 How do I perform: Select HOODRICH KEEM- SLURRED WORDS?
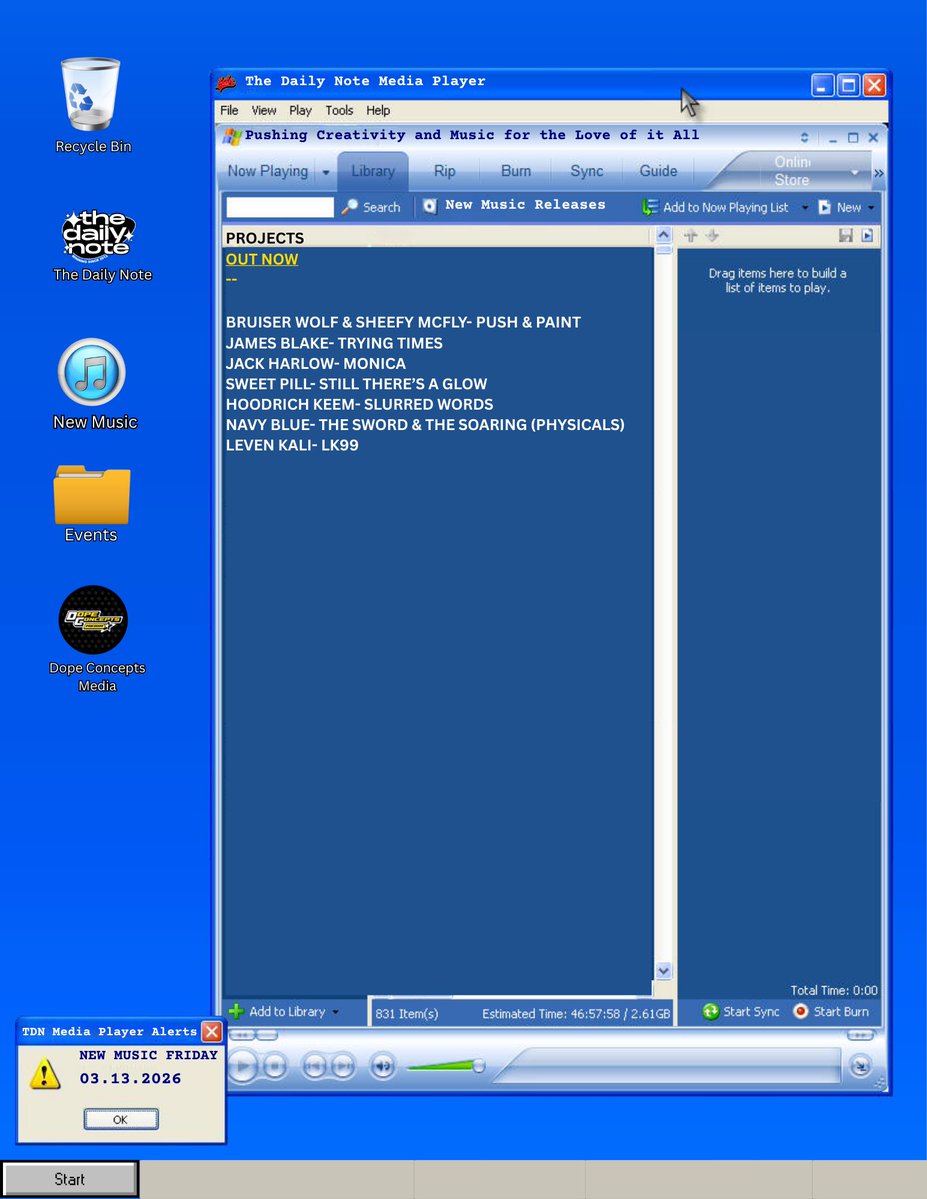pos(359,405)
